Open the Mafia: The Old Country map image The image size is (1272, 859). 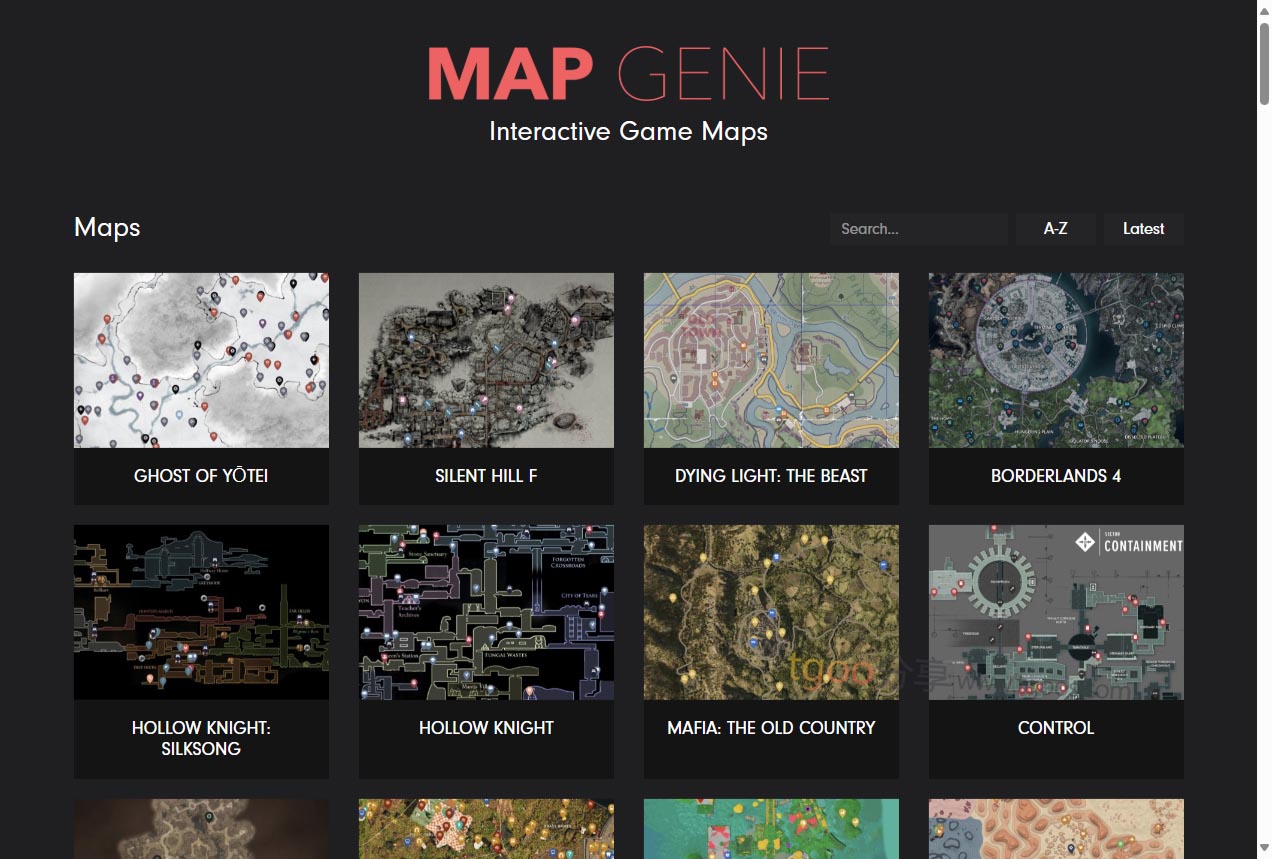pos(771,612)
